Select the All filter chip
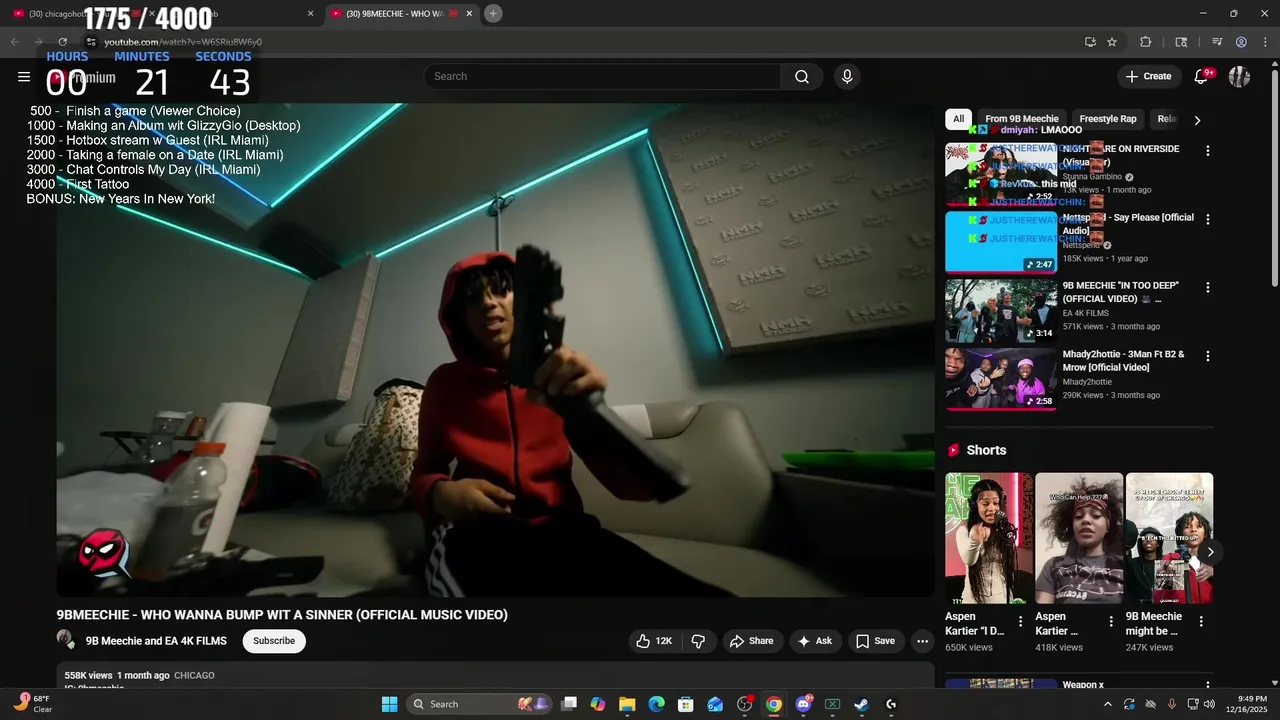 (x=958, y=119)
